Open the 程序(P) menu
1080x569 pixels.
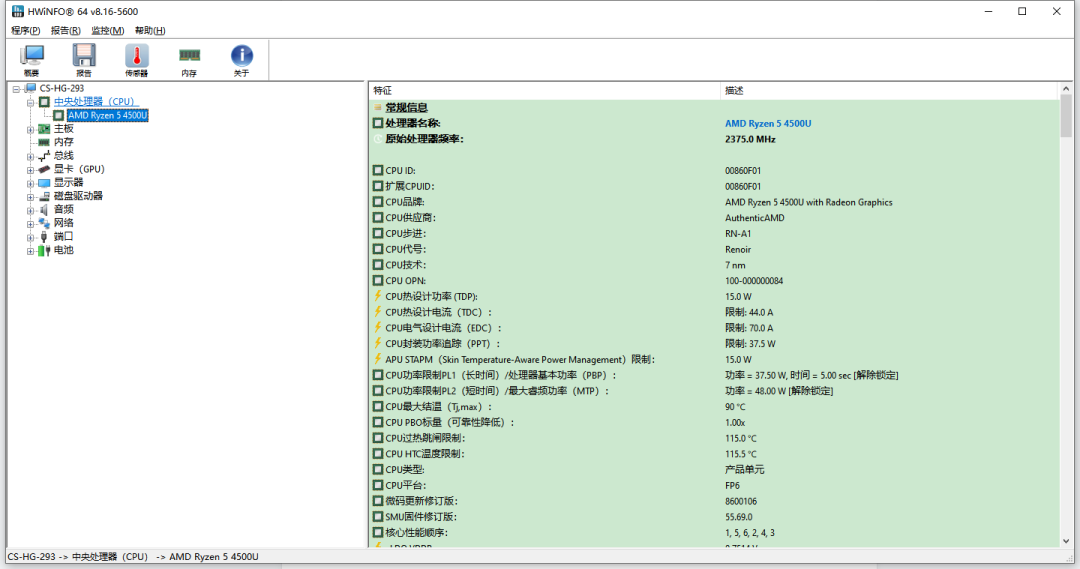25,30
